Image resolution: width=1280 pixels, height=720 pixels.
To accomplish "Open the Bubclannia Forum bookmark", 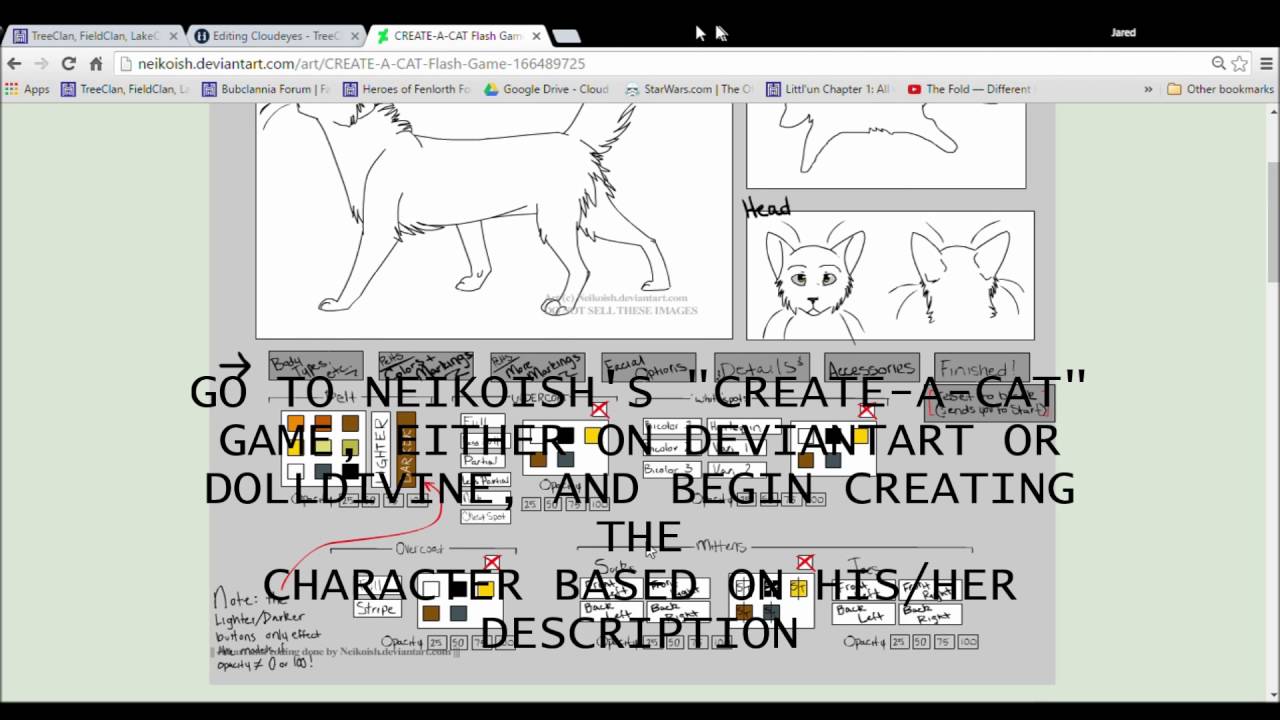I will (x=266, y=89).
